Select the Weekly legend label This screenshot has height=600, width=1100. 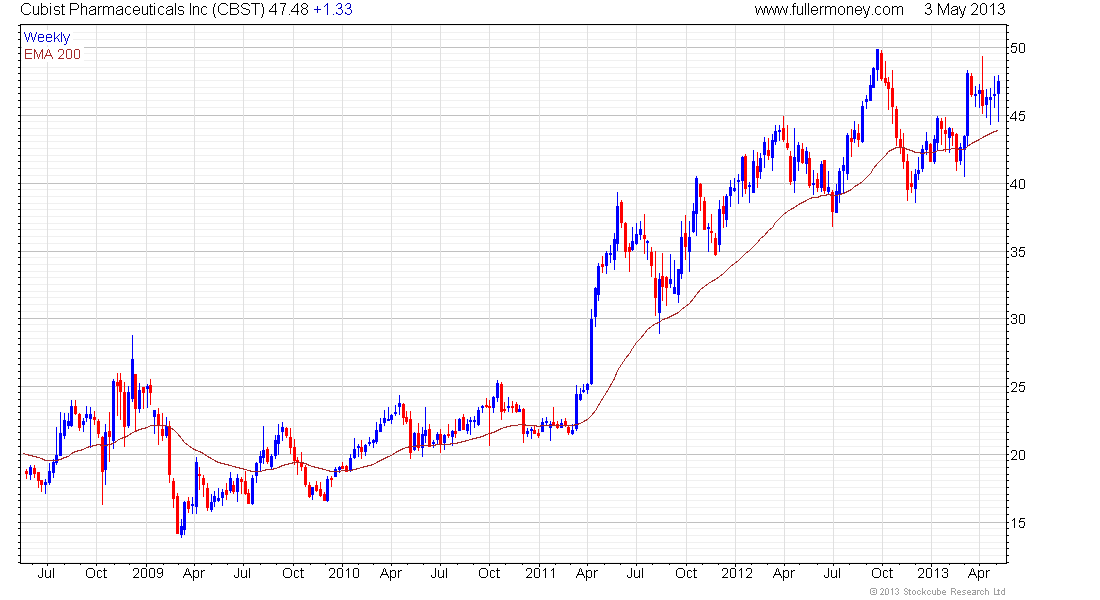click(x=47, y=37)
